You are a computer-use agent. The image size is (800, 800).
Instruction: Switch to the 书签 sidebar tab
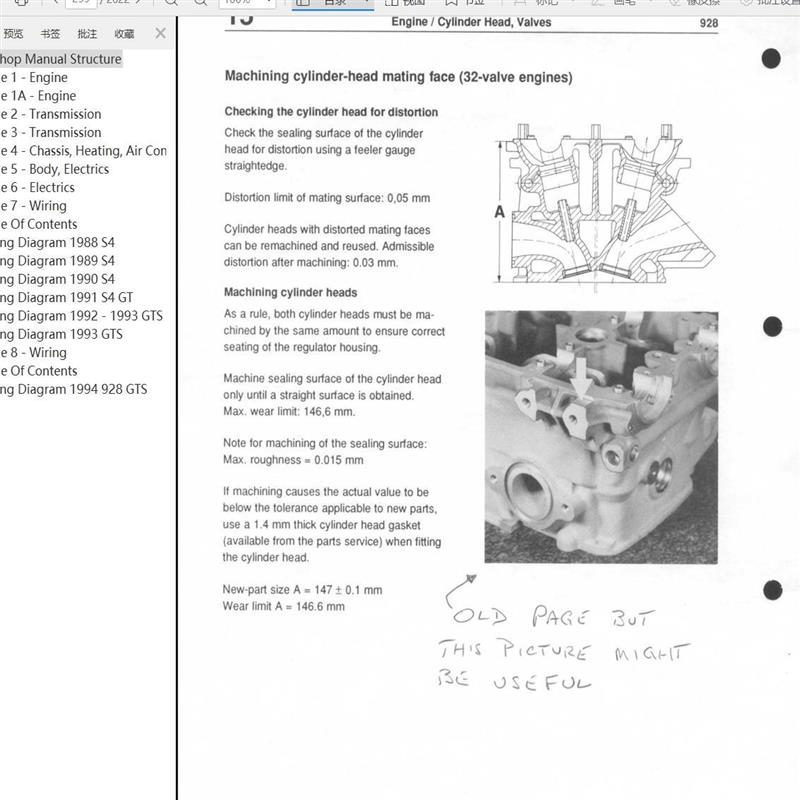(x=50, y=34)
